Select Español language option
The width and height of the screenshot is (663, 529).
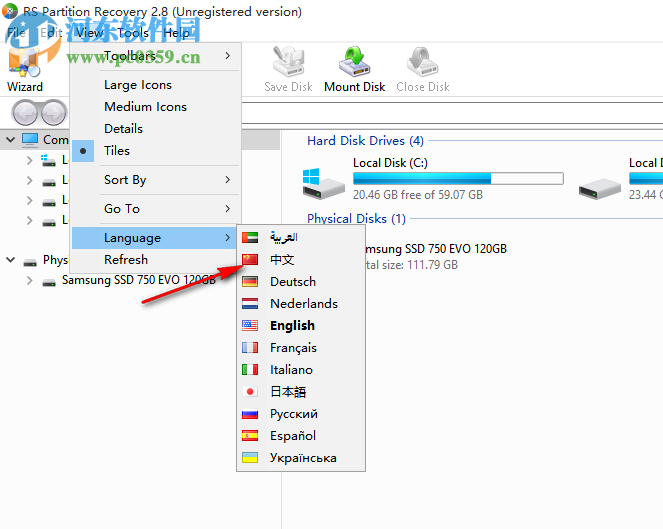click(301, 436)
